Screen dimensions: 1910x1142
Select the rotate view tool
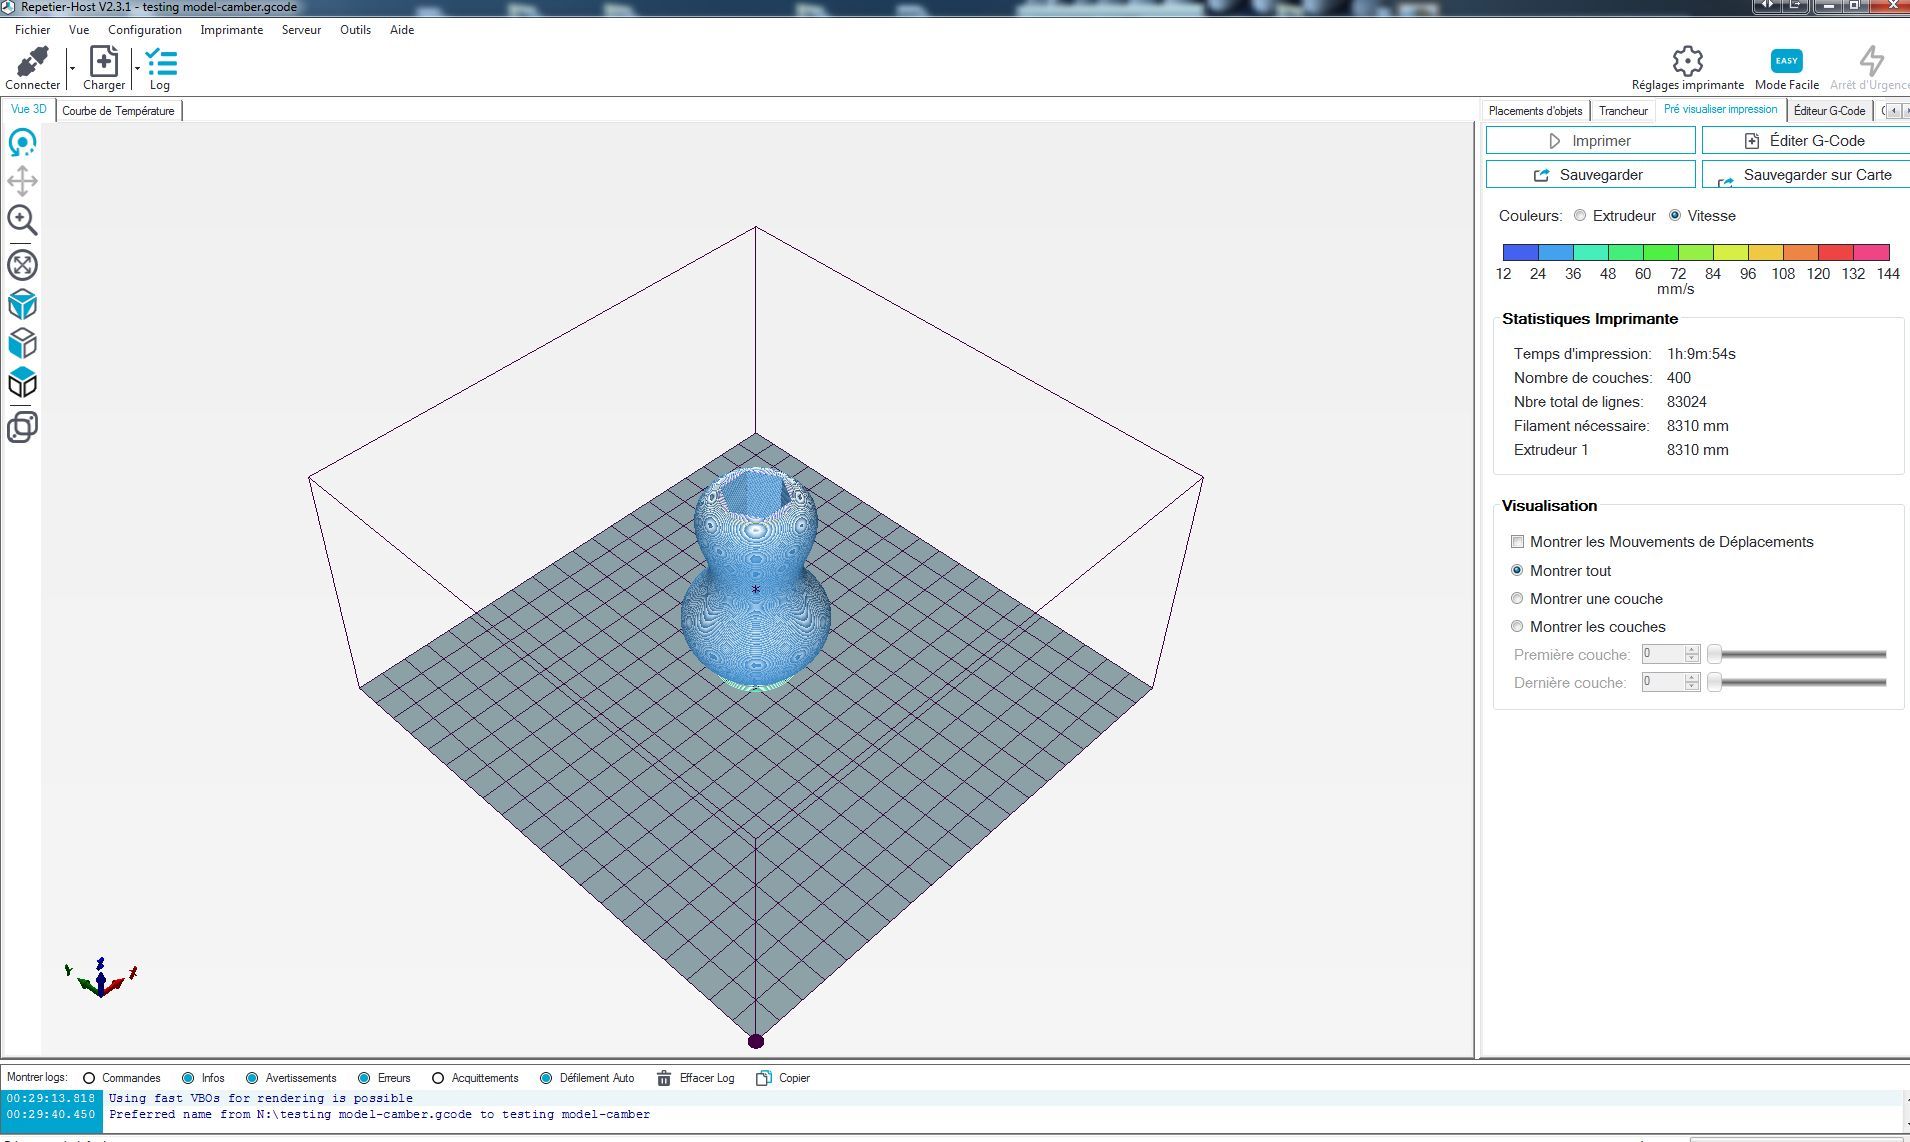click(22, 143)
